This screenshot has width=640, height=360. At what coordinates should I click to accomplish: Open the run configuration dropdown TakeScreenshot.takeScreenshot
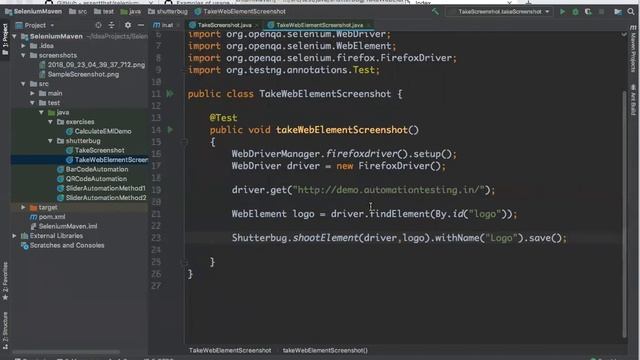click(500, 11)
